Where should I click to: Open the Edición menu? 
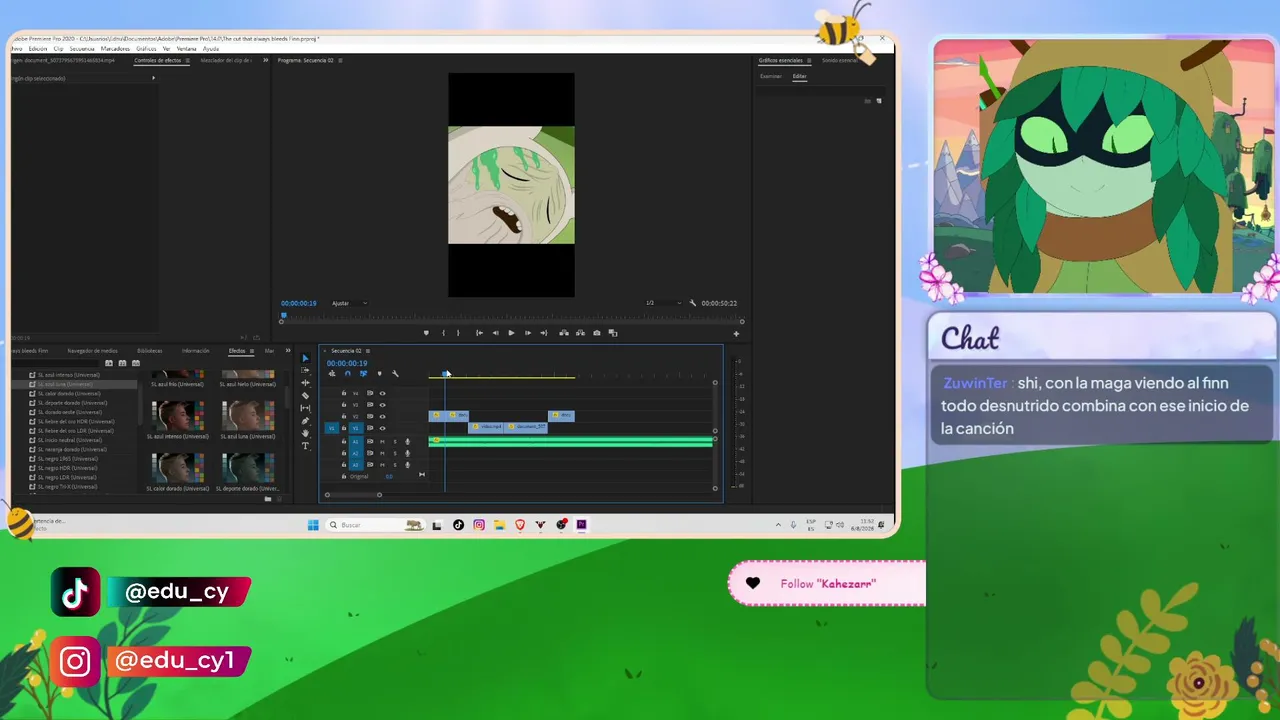point(38,48)
